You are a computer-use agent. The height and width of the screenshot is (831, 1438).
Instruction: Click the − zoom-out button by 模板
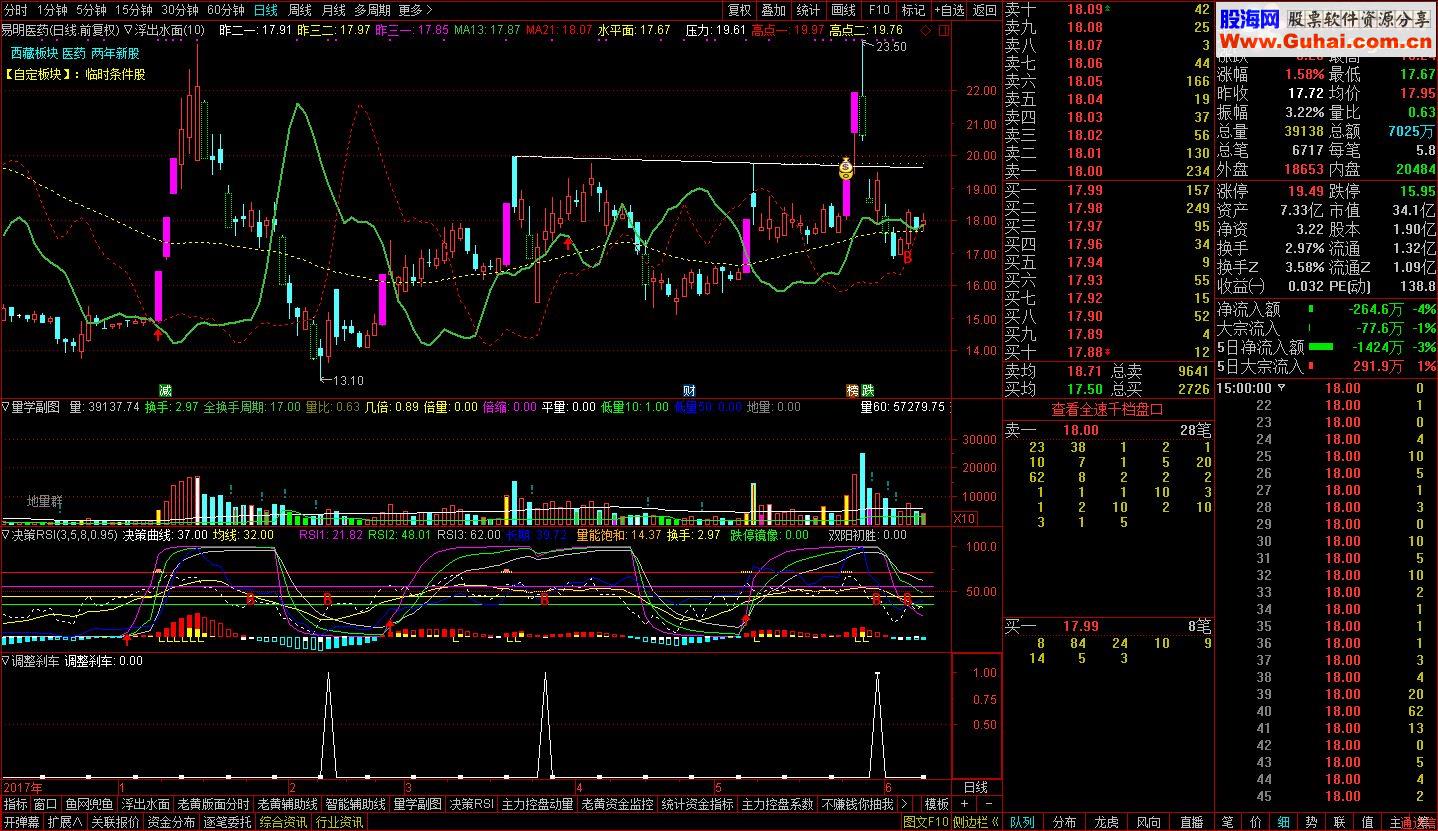click(988, 804)
